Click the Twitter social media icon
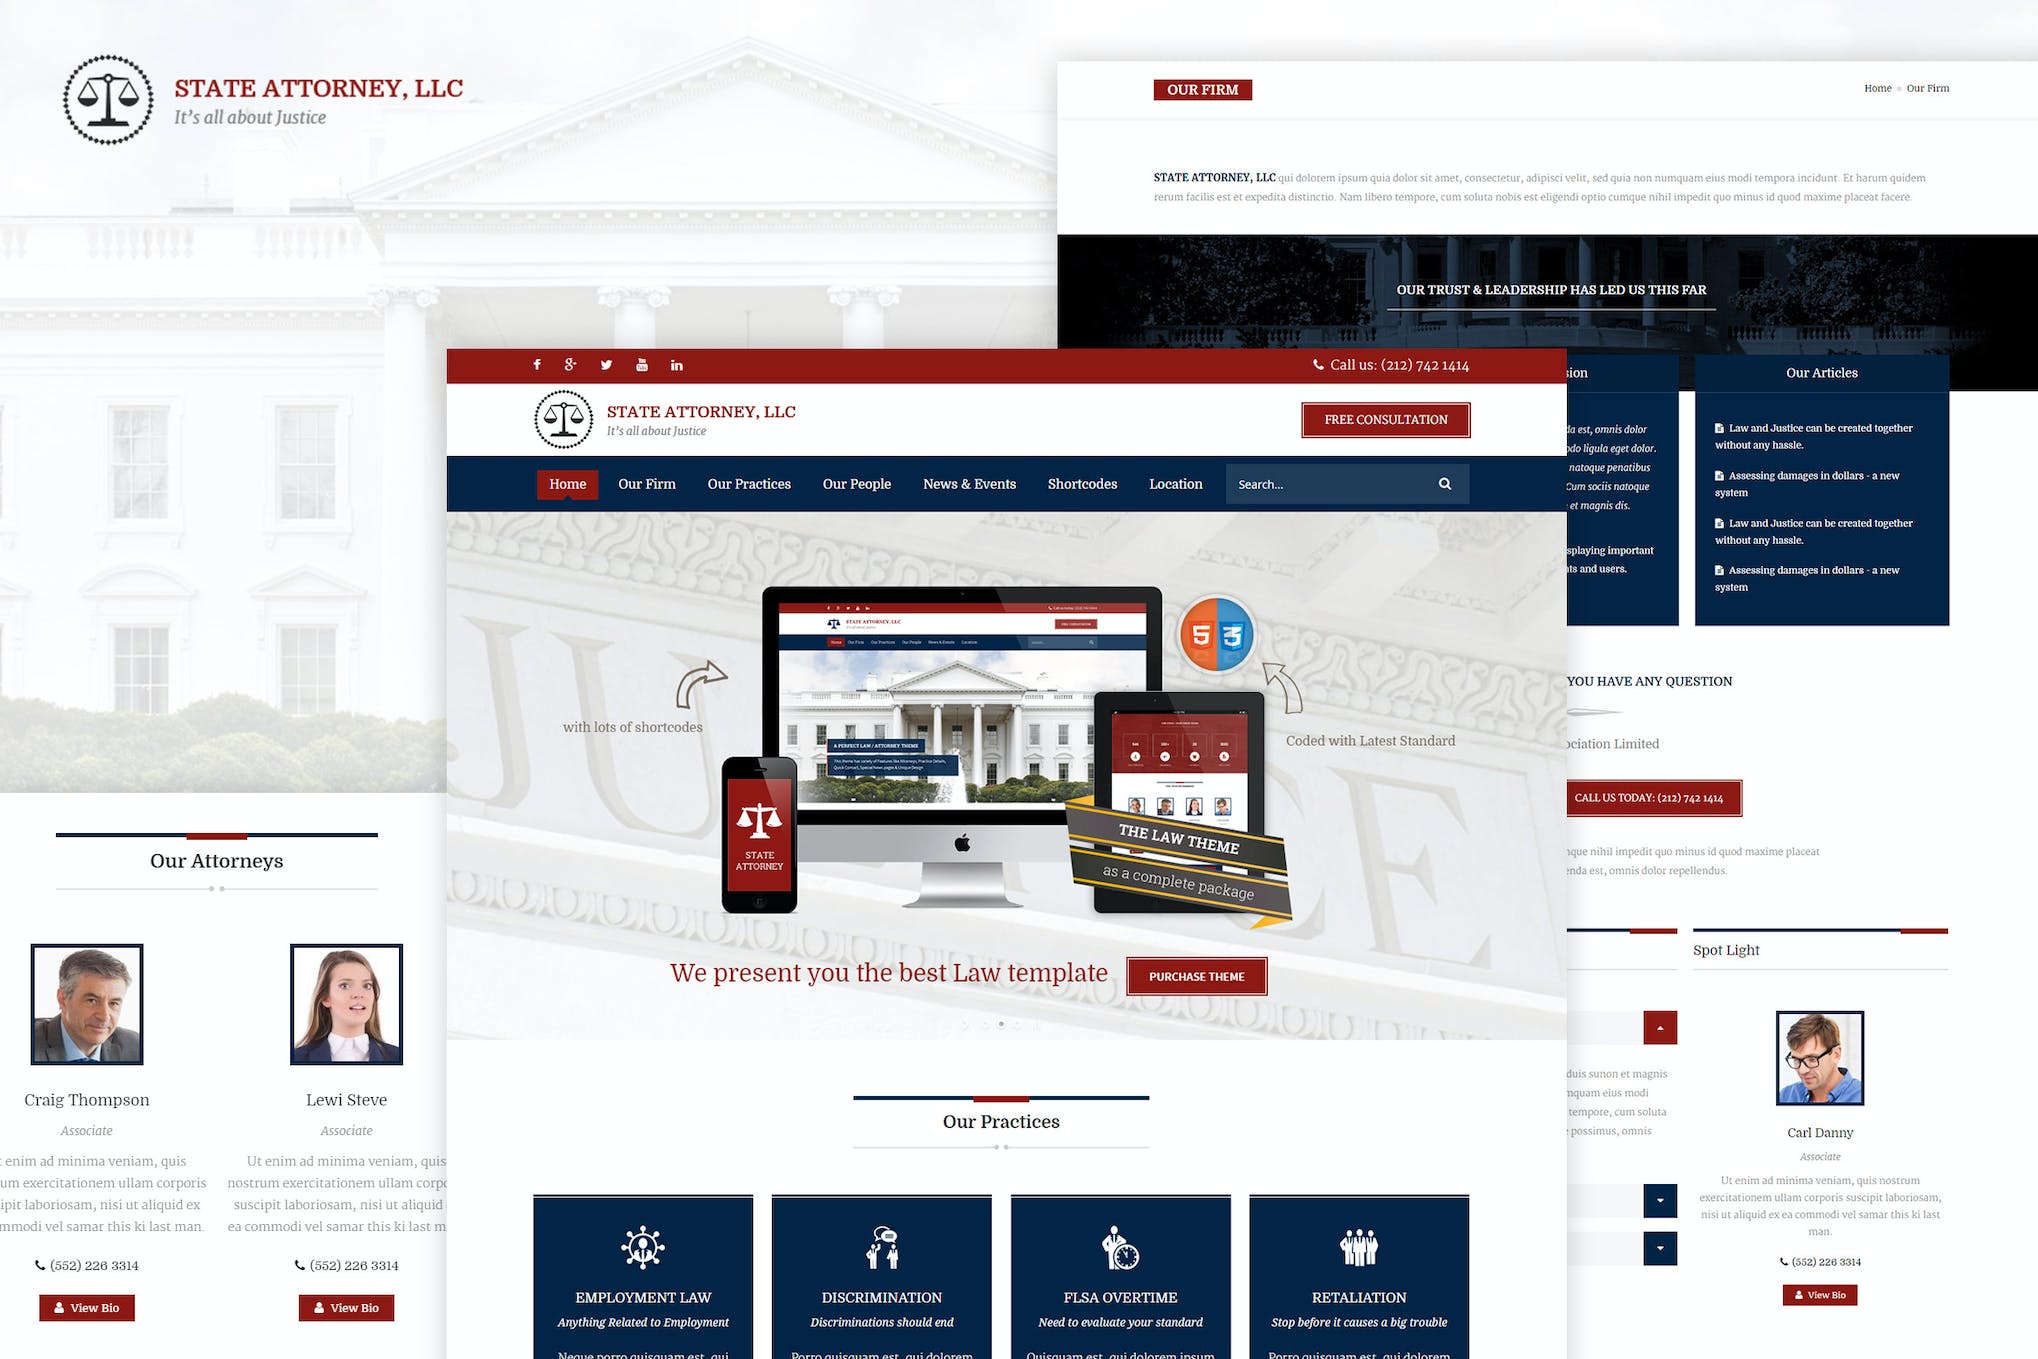The width and height of the screenshot is (2038, 1359). (x=607, y=366)
